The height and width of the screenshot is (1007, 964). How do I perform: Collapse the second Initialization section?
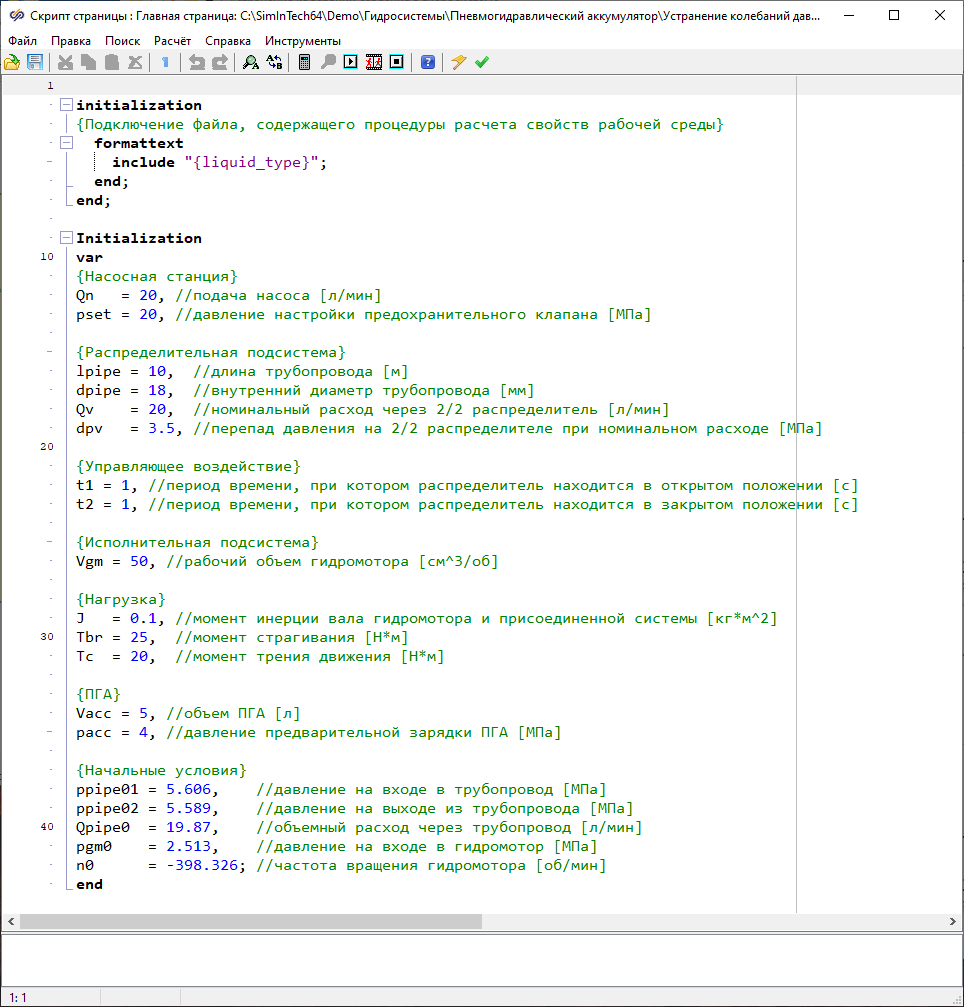(x=67, y=238)
